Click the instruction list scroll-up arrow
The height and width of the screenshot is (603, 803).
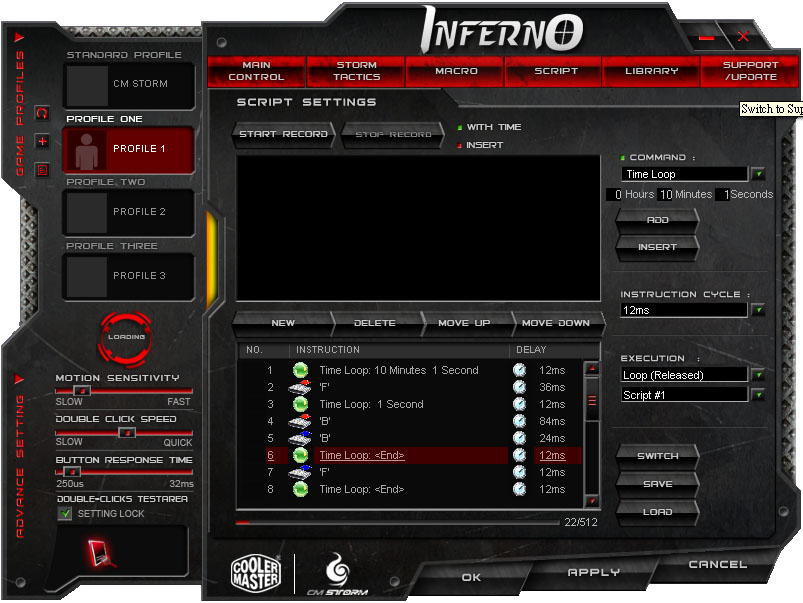(x=591, y=368)
